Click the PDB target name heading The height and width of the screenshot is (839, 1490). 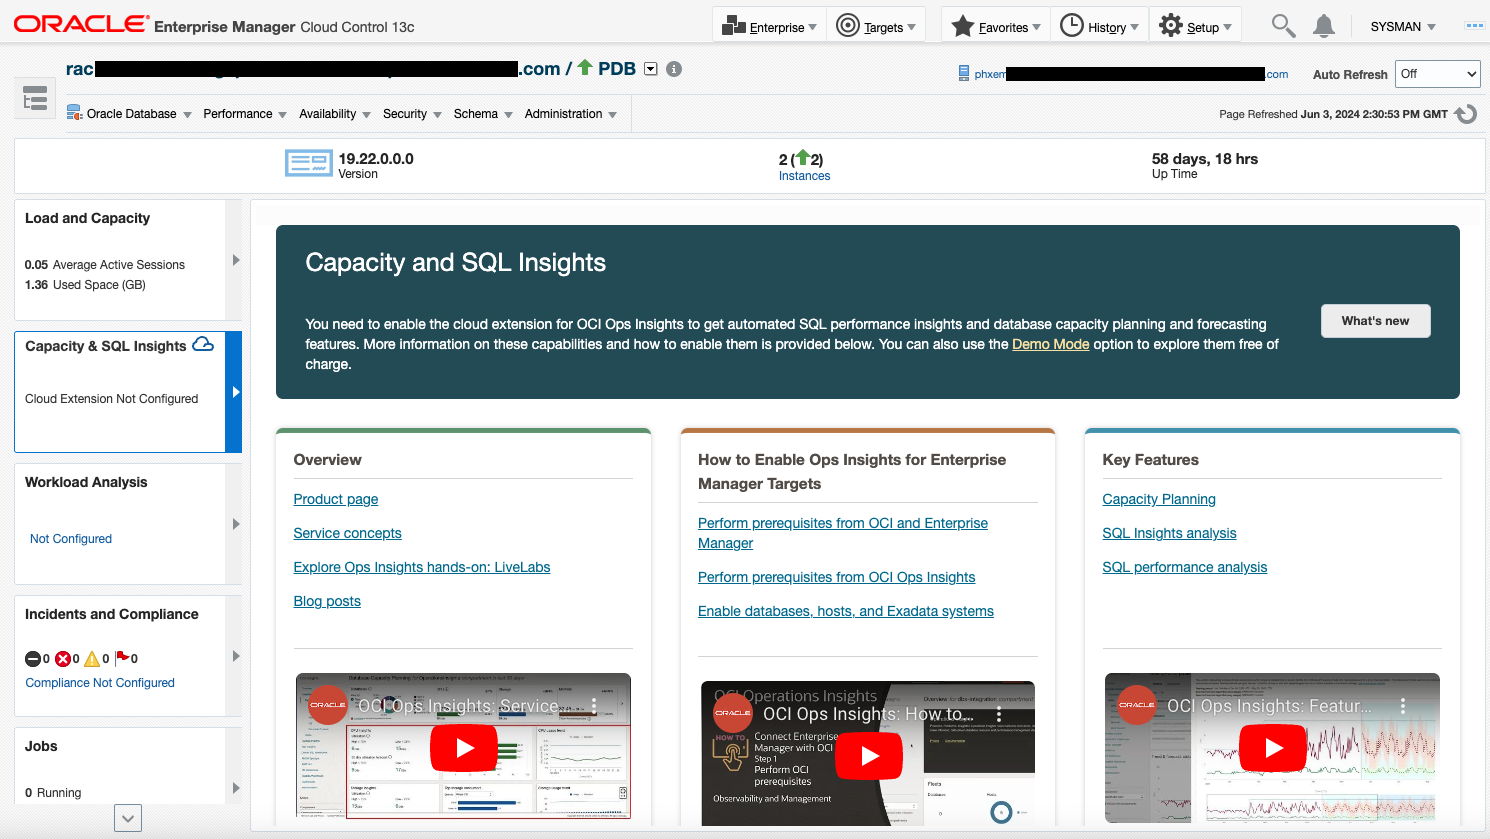(x=617, y=69)
